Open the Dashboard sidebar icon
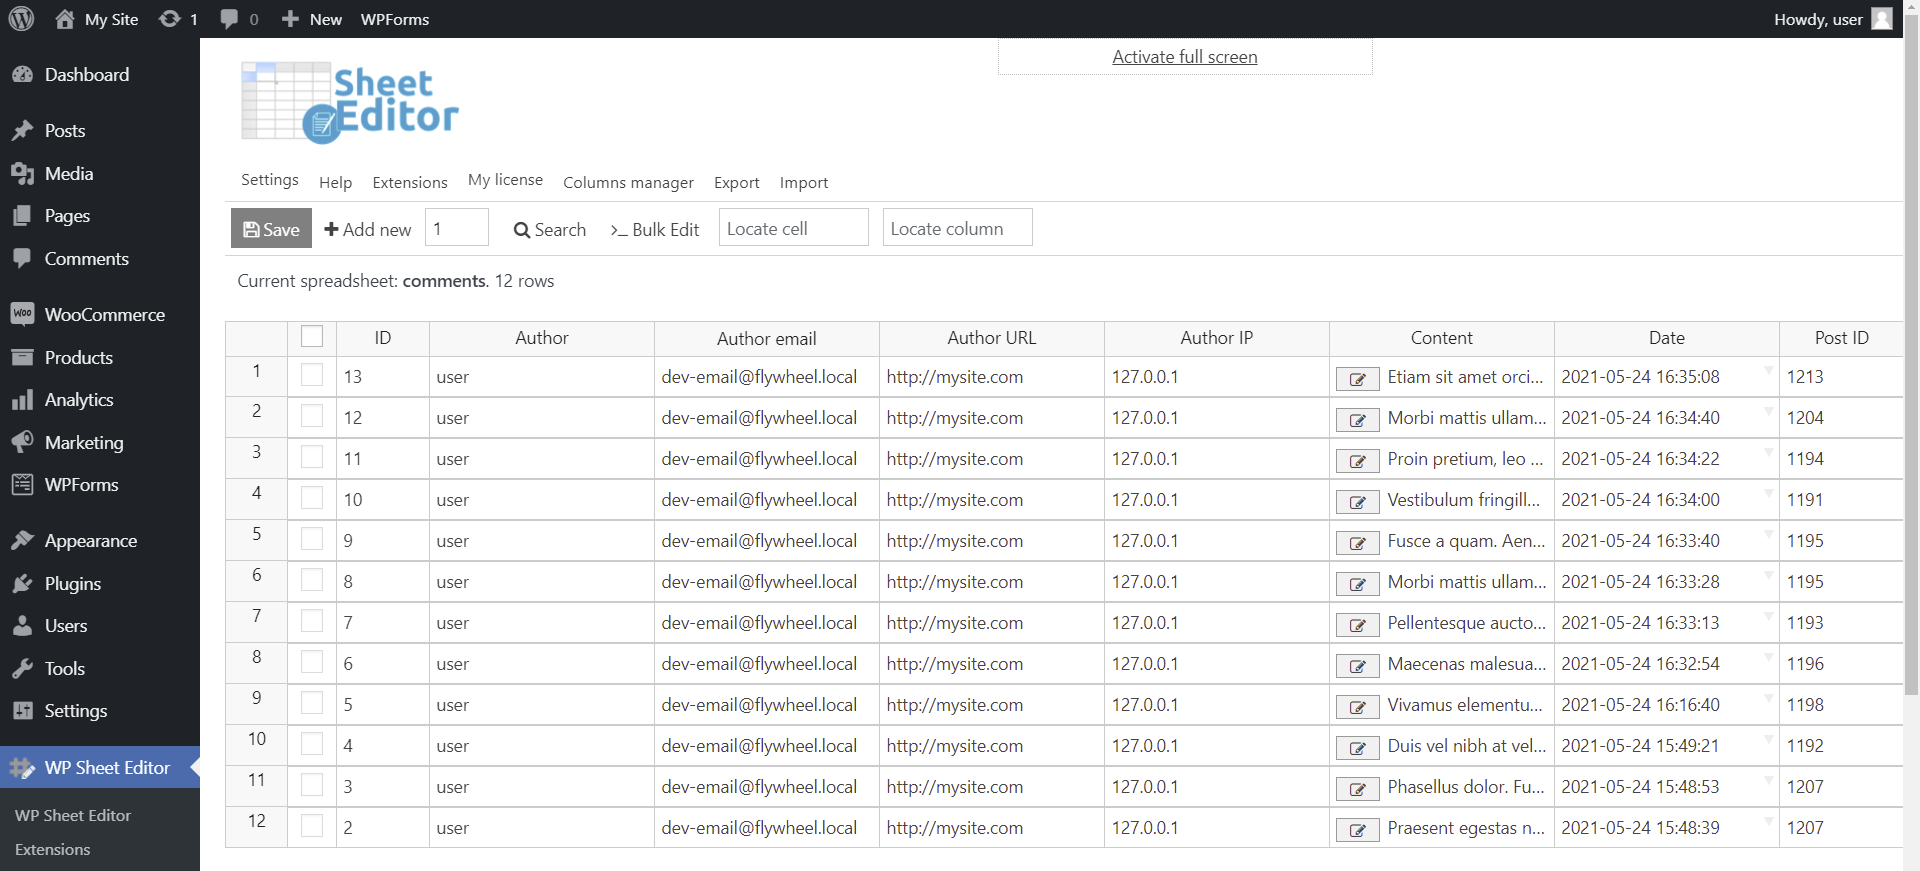 (22, 75)
